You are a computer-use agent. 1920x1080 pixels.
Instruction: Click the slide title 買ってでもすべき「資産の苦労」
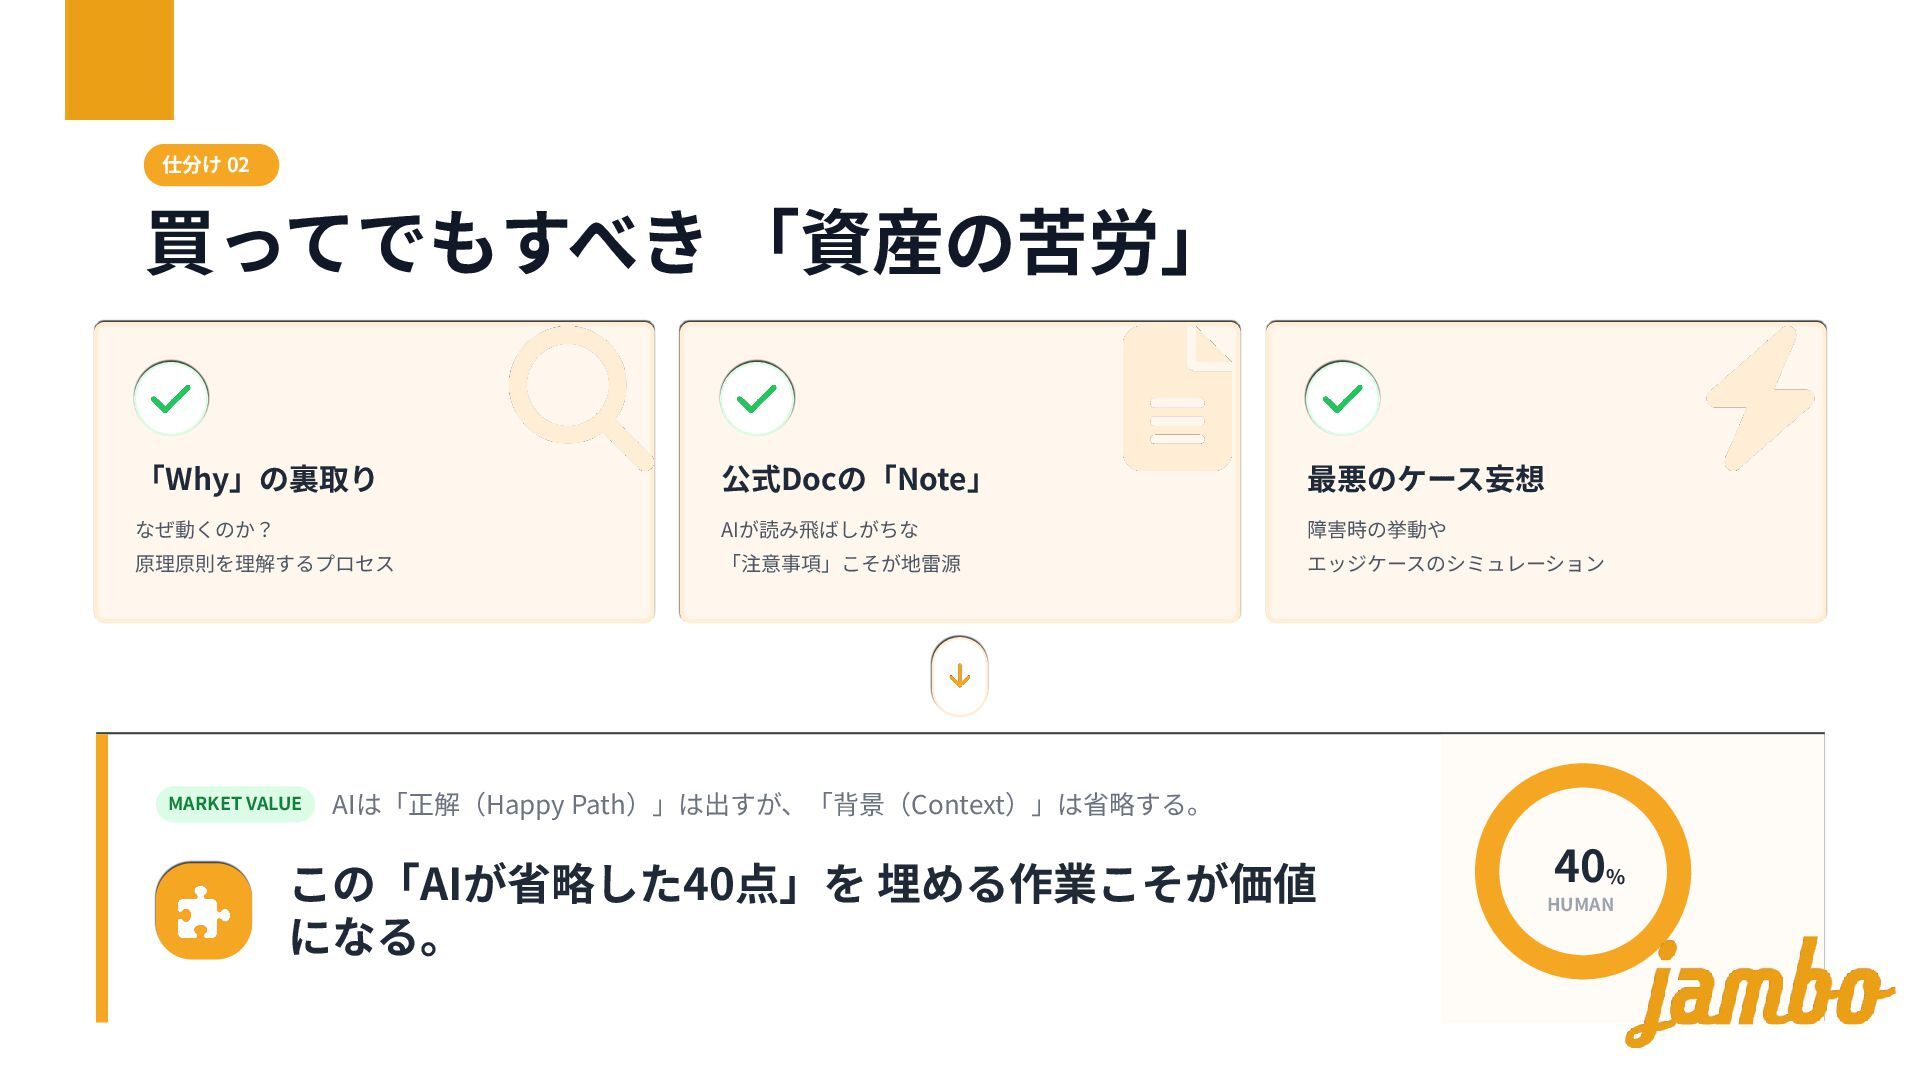pyautogui.click(x=672, y=242)
